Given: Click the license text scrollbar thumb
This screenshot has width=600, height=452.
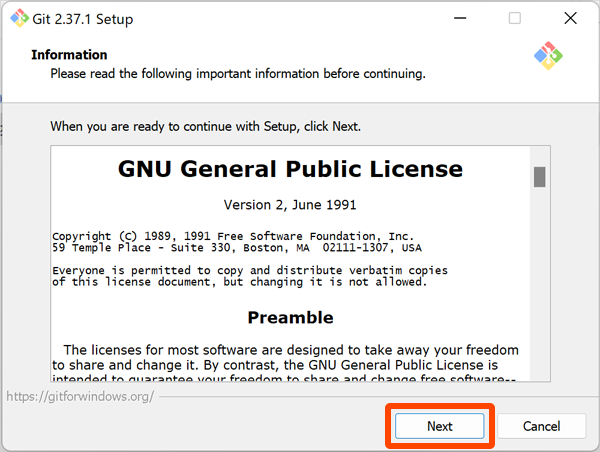Looking at the screenshot, I should point(540,177).
